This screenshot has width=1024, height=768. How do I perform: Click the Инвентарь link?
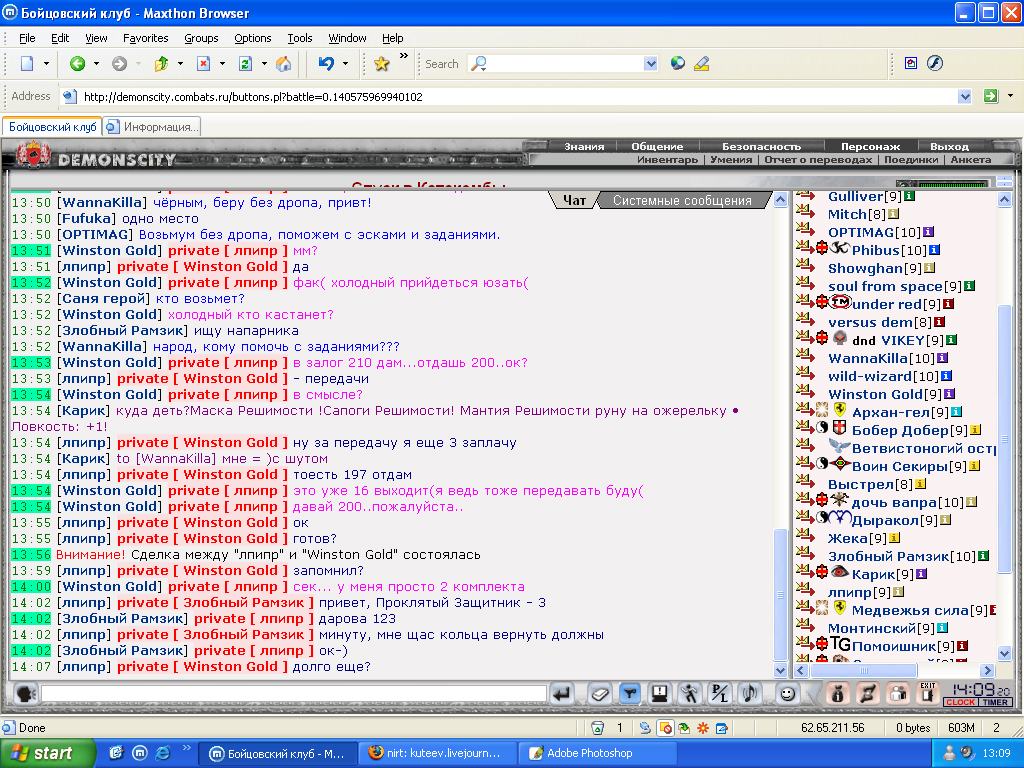(667, 159)
